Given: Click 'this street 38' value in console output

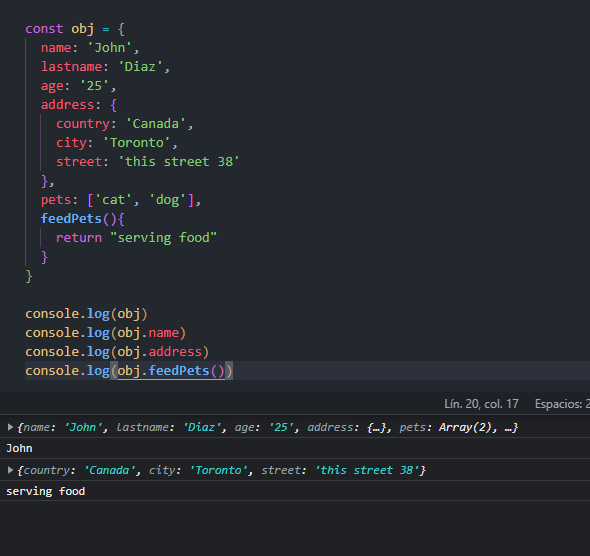Looking at the screenshot, I should click(367, 470).
